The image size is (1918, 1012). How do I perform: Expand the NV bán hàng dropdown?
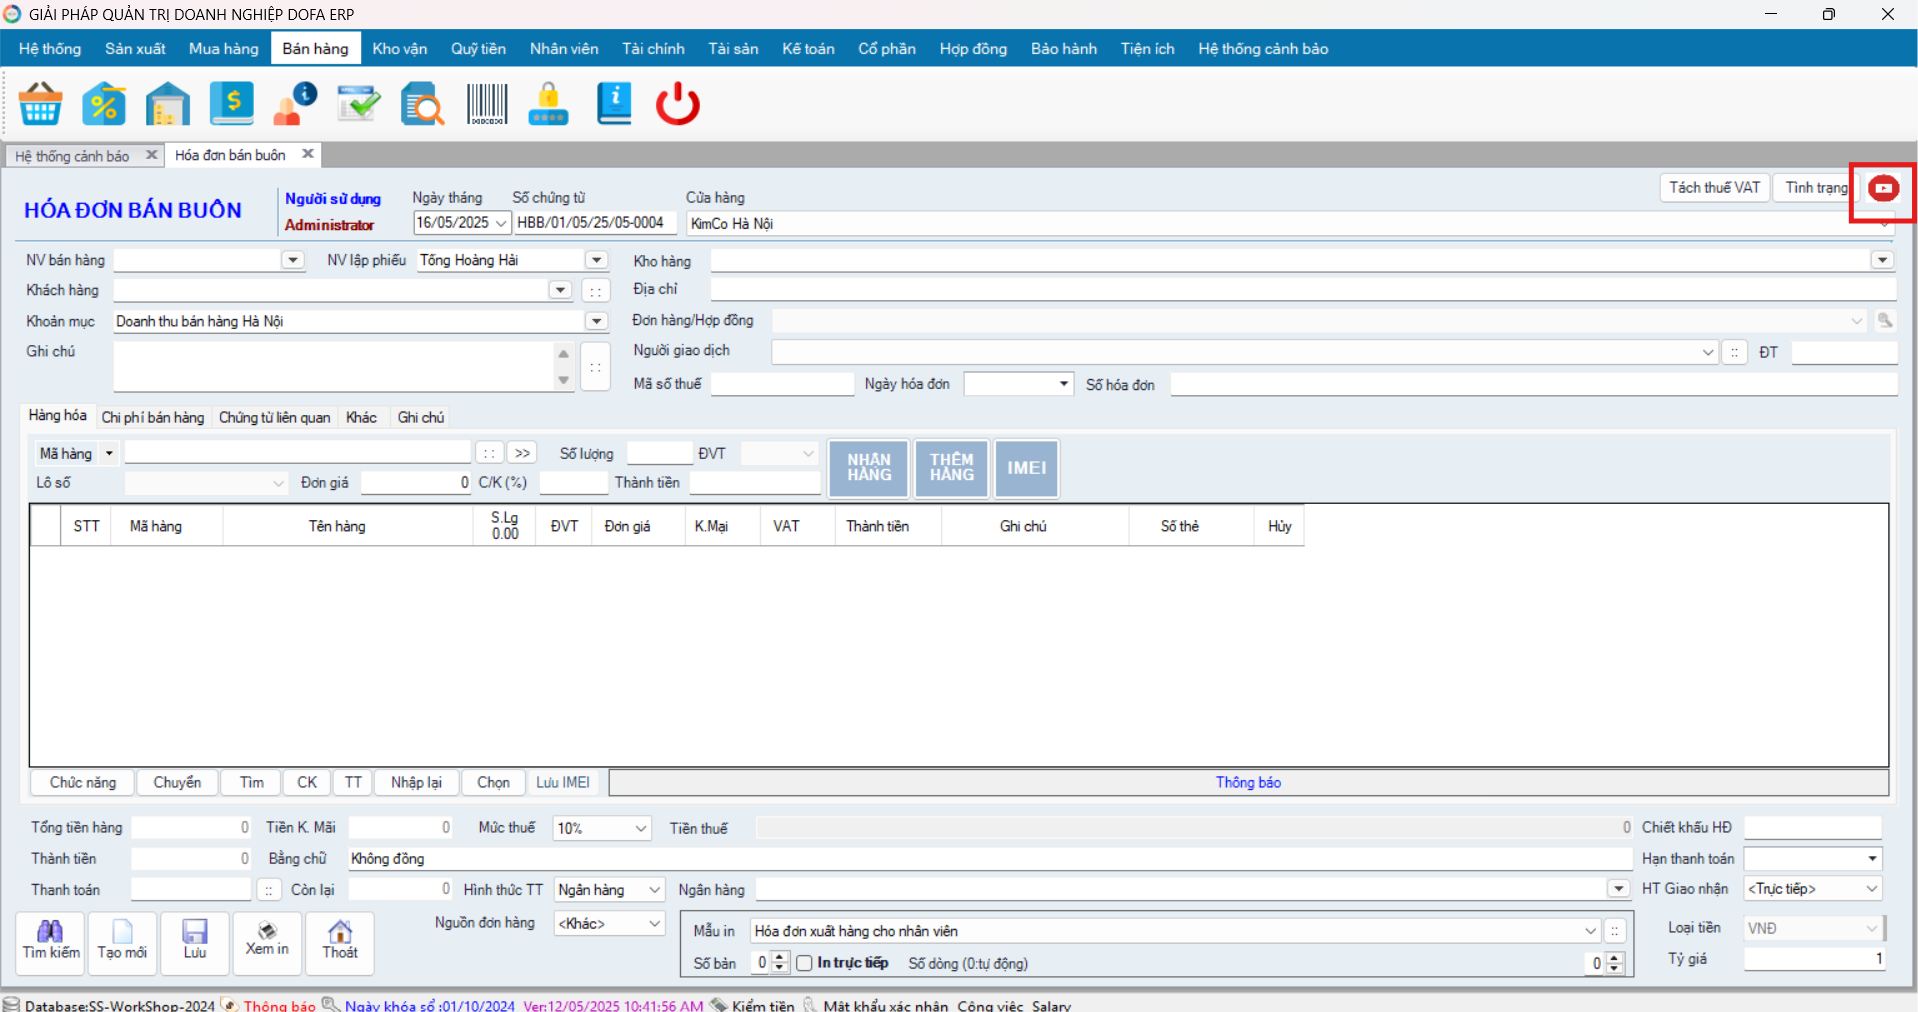pos(293,260)
